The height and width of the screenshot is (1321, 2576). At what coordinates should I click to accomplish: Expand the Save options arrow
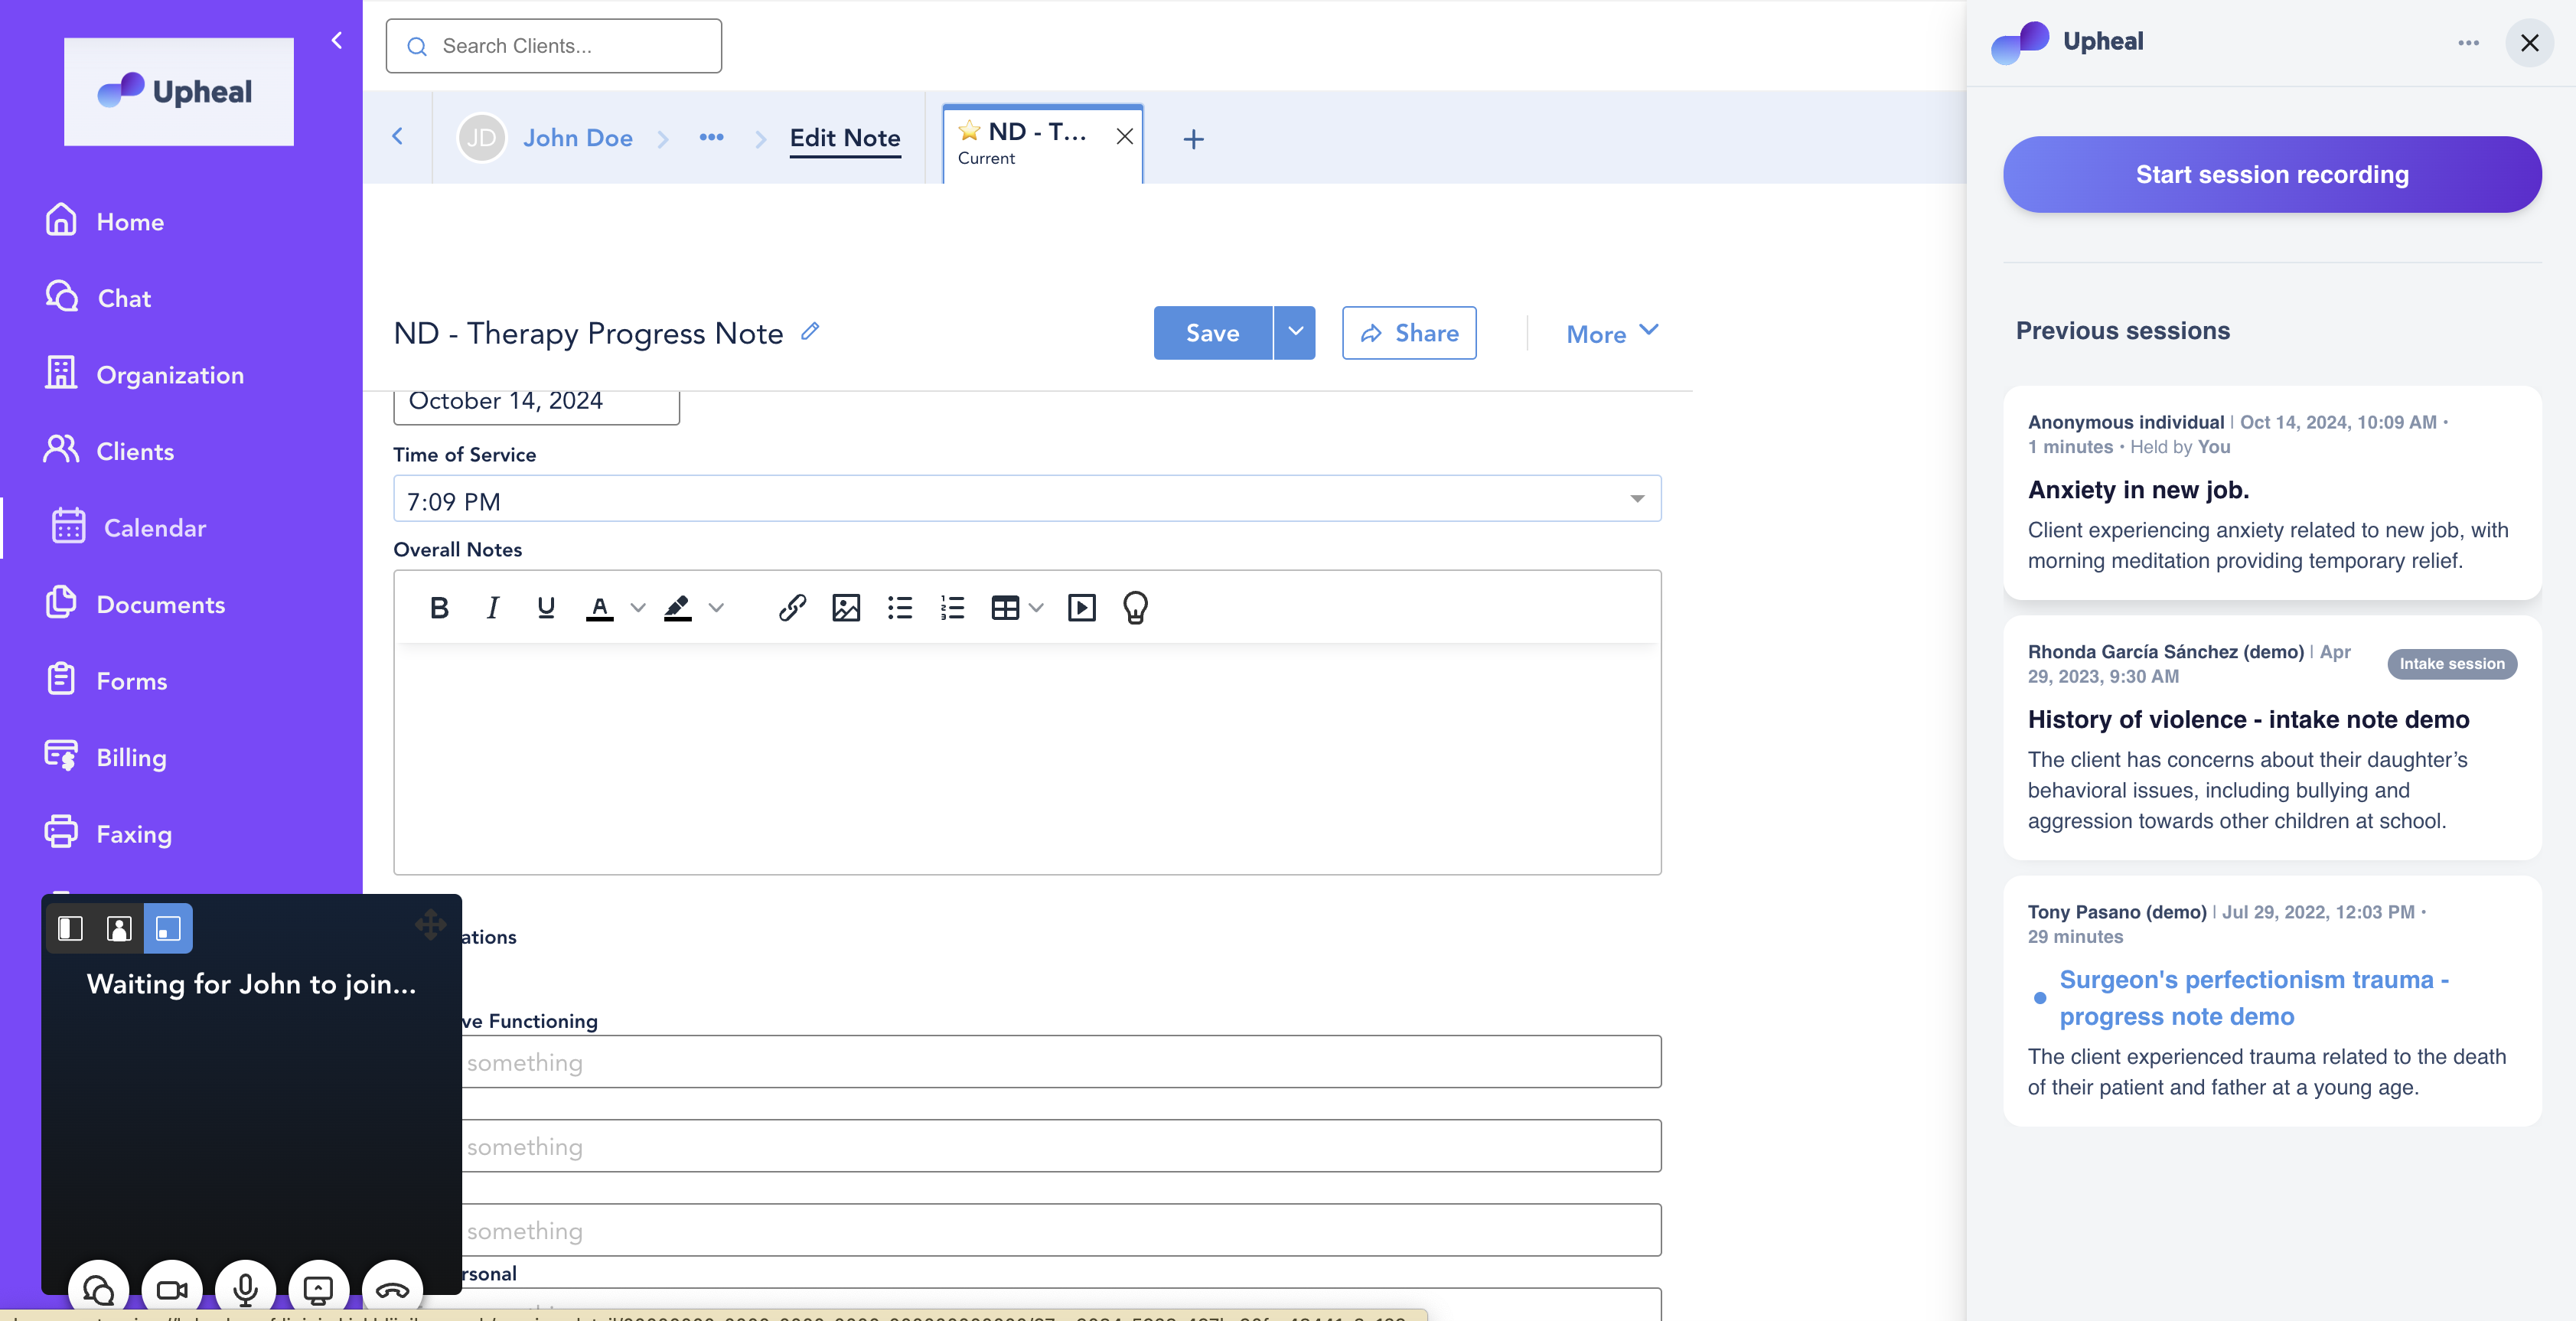[1294, 332]
